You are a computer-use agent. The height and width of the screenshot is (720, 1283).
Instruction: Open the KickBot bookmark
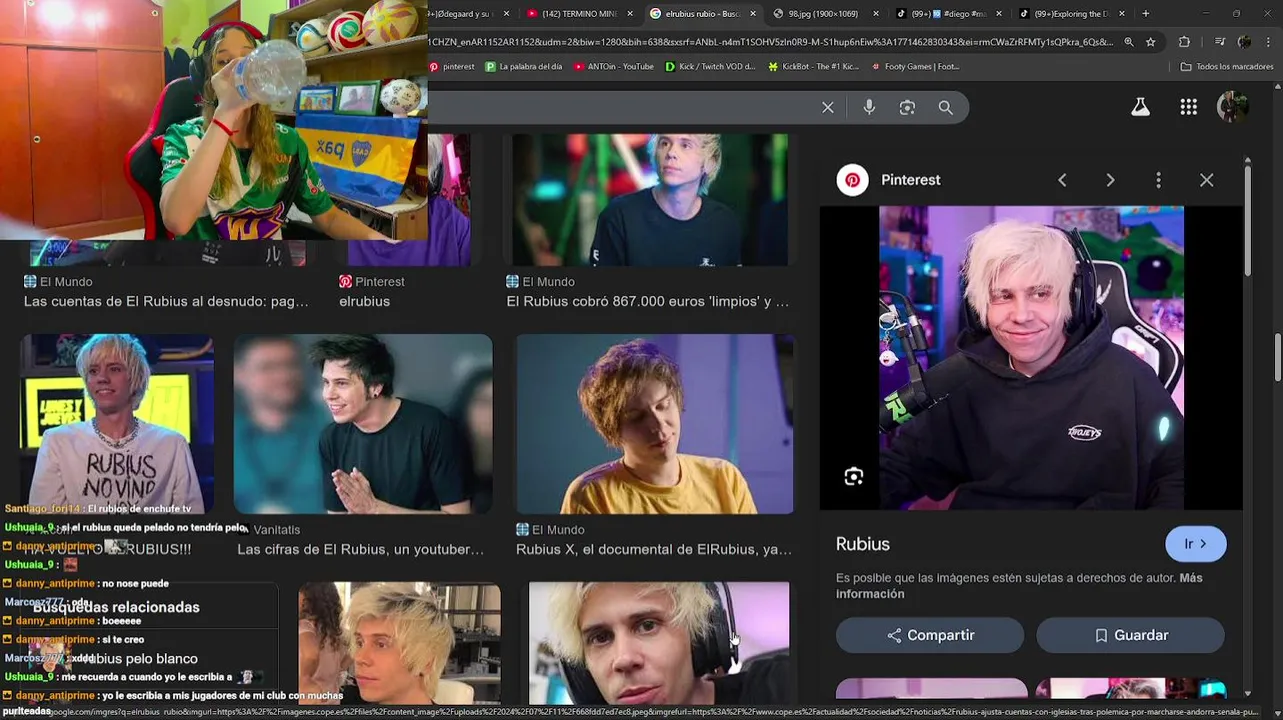[x=813, y=67]
